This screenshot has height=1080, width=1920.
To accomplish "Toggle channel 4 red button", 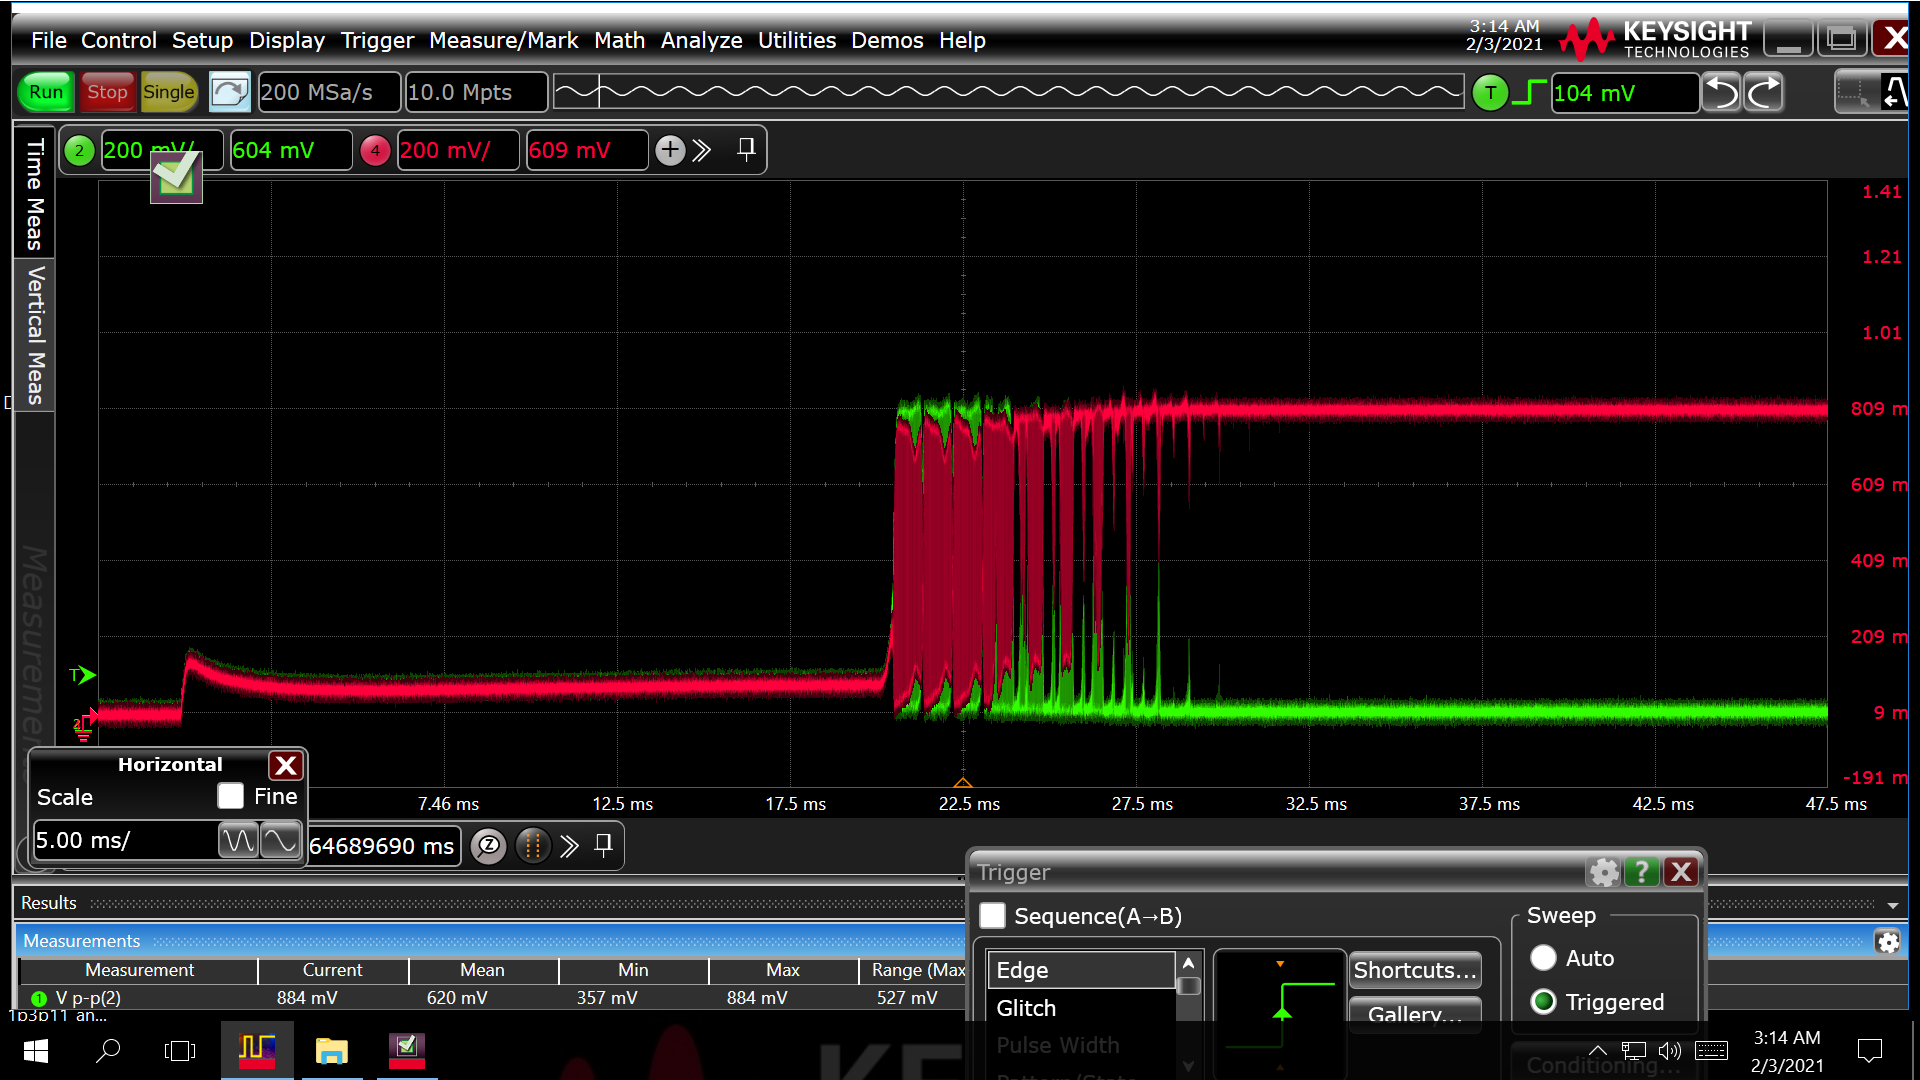I will (x=375, y=150).
